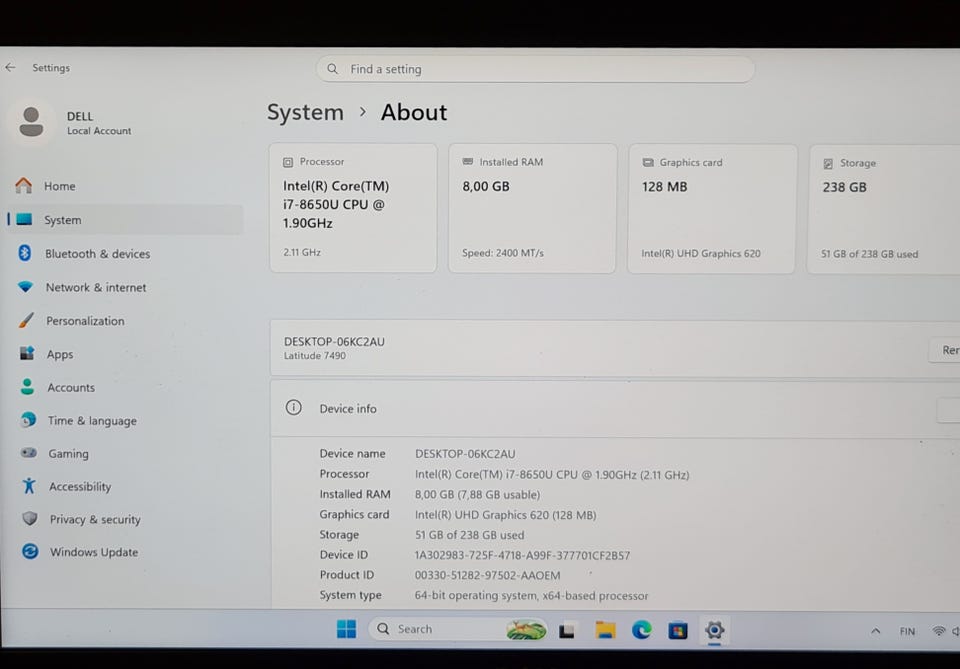
Task: Click the FIN language indicator
Action: (907, 631)
